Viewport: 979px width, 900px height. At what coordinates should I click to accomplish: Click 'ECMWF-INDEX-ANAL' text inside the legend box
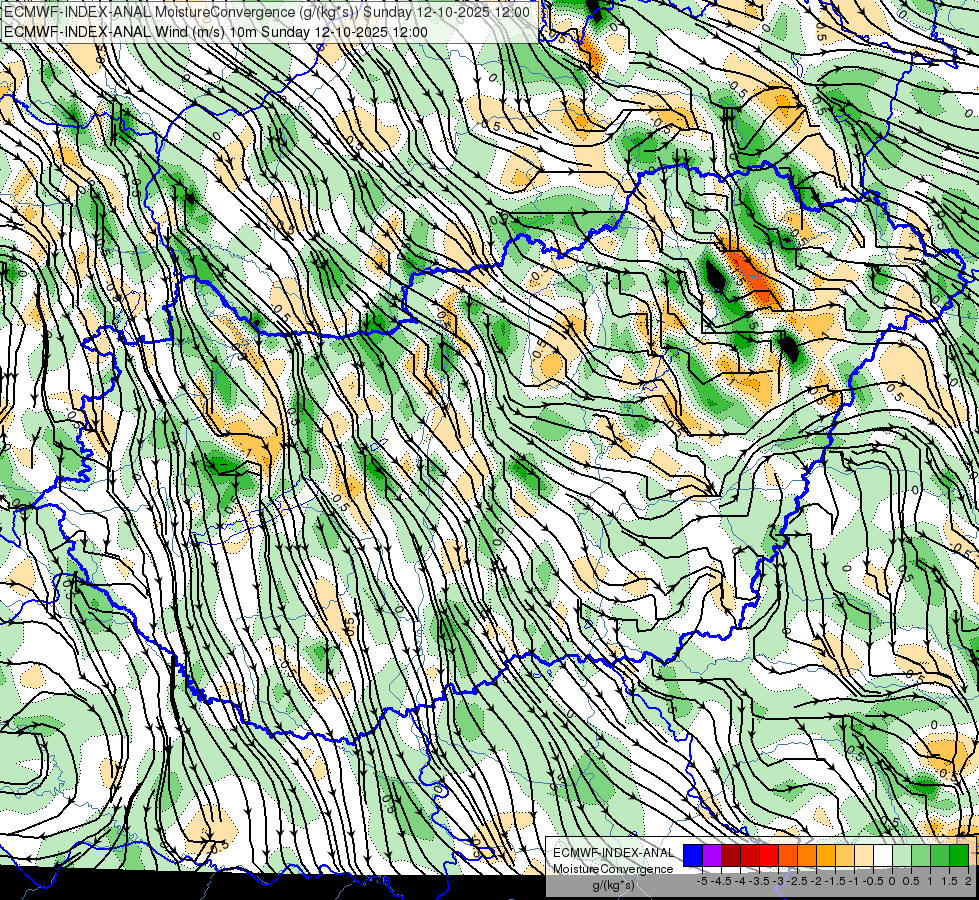(614, 853)
